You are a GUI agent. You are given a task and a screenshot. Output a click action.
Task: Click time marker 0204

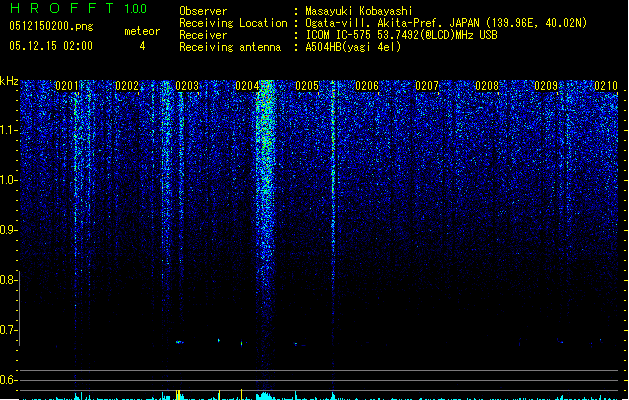click(247, 86)
